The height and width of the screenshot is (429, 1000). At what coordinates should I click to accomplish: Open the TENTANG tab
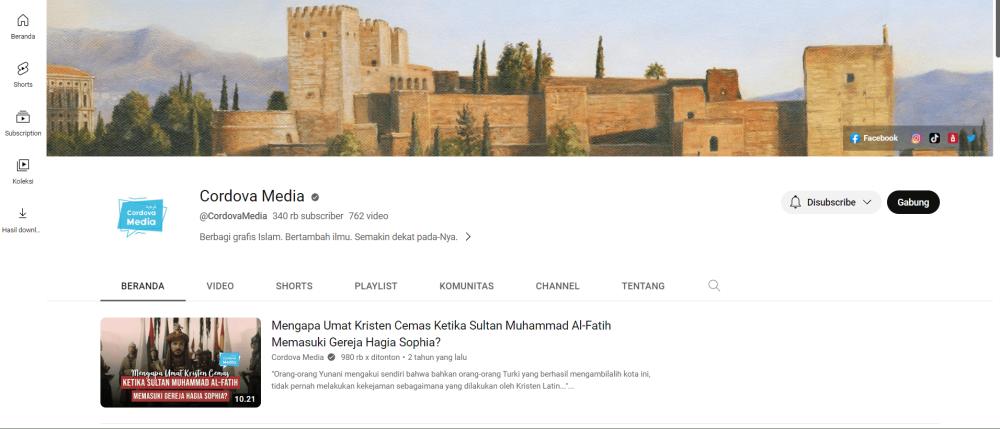(x=643, y=286)
